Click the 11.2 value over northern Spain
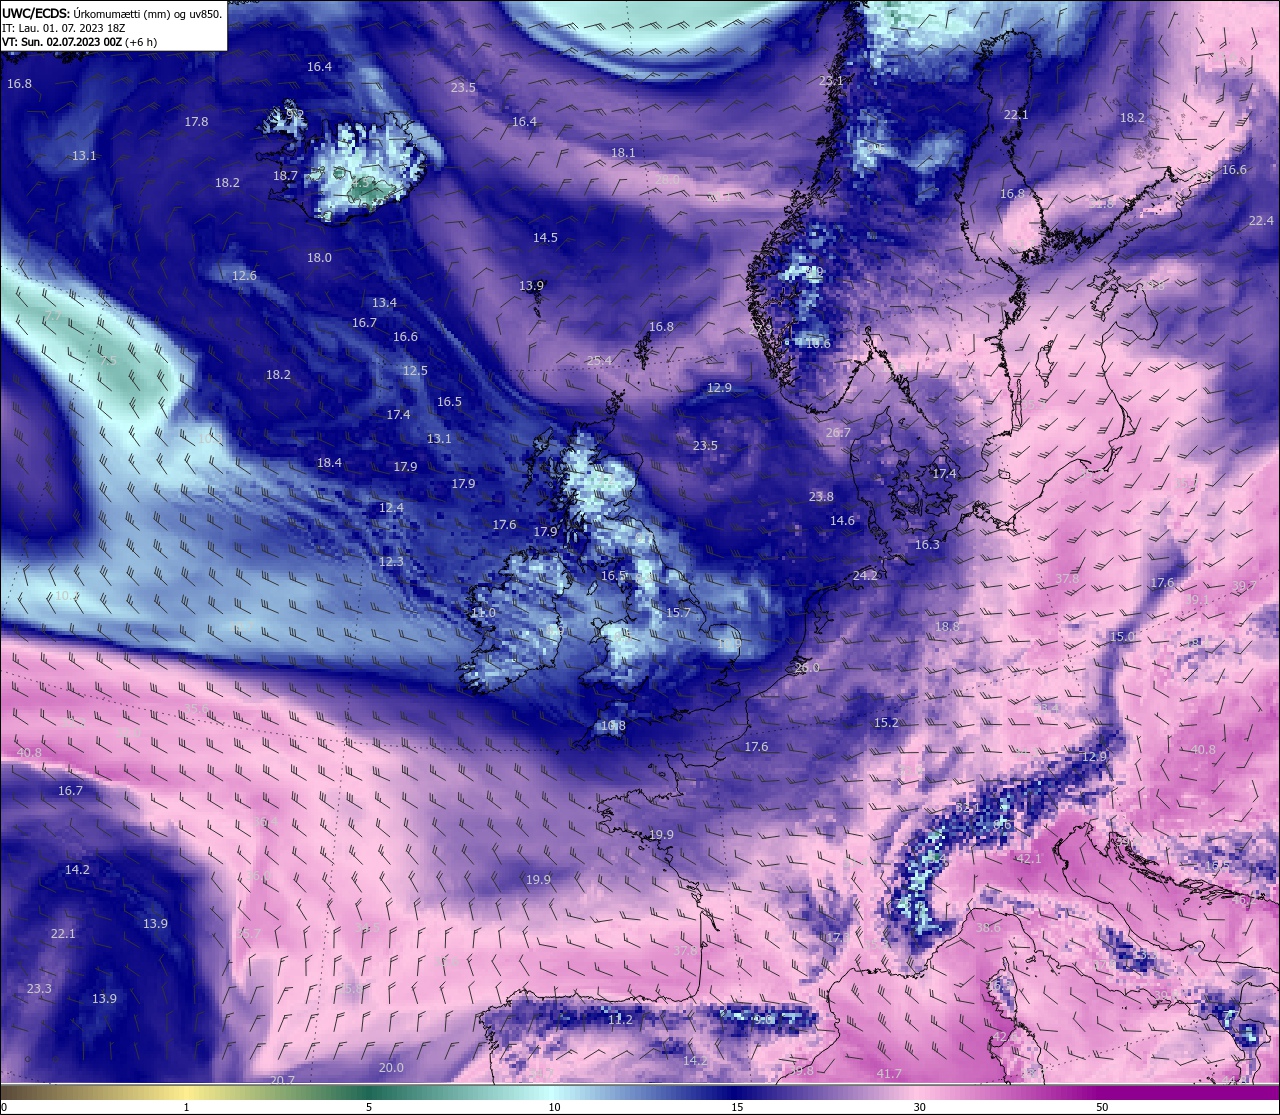This screenshot has height=1115, width=1280. 620,1020
